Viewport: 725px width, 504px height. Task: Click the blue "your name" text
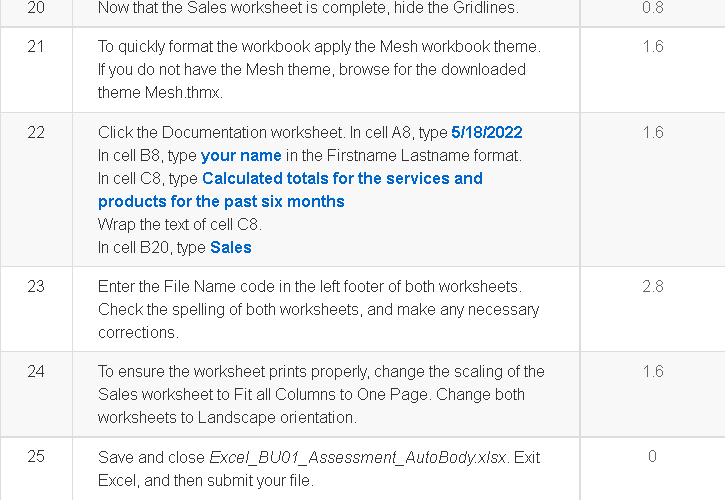(241, 156)
